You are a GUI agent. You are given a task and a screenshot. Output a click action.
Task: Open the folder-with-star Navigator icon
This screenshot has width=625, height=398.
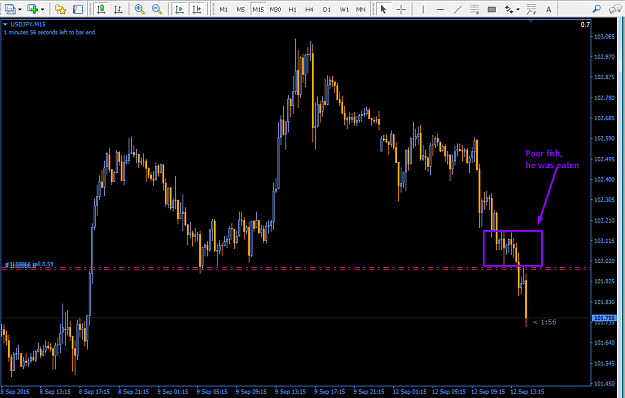(x=60, y=9)
